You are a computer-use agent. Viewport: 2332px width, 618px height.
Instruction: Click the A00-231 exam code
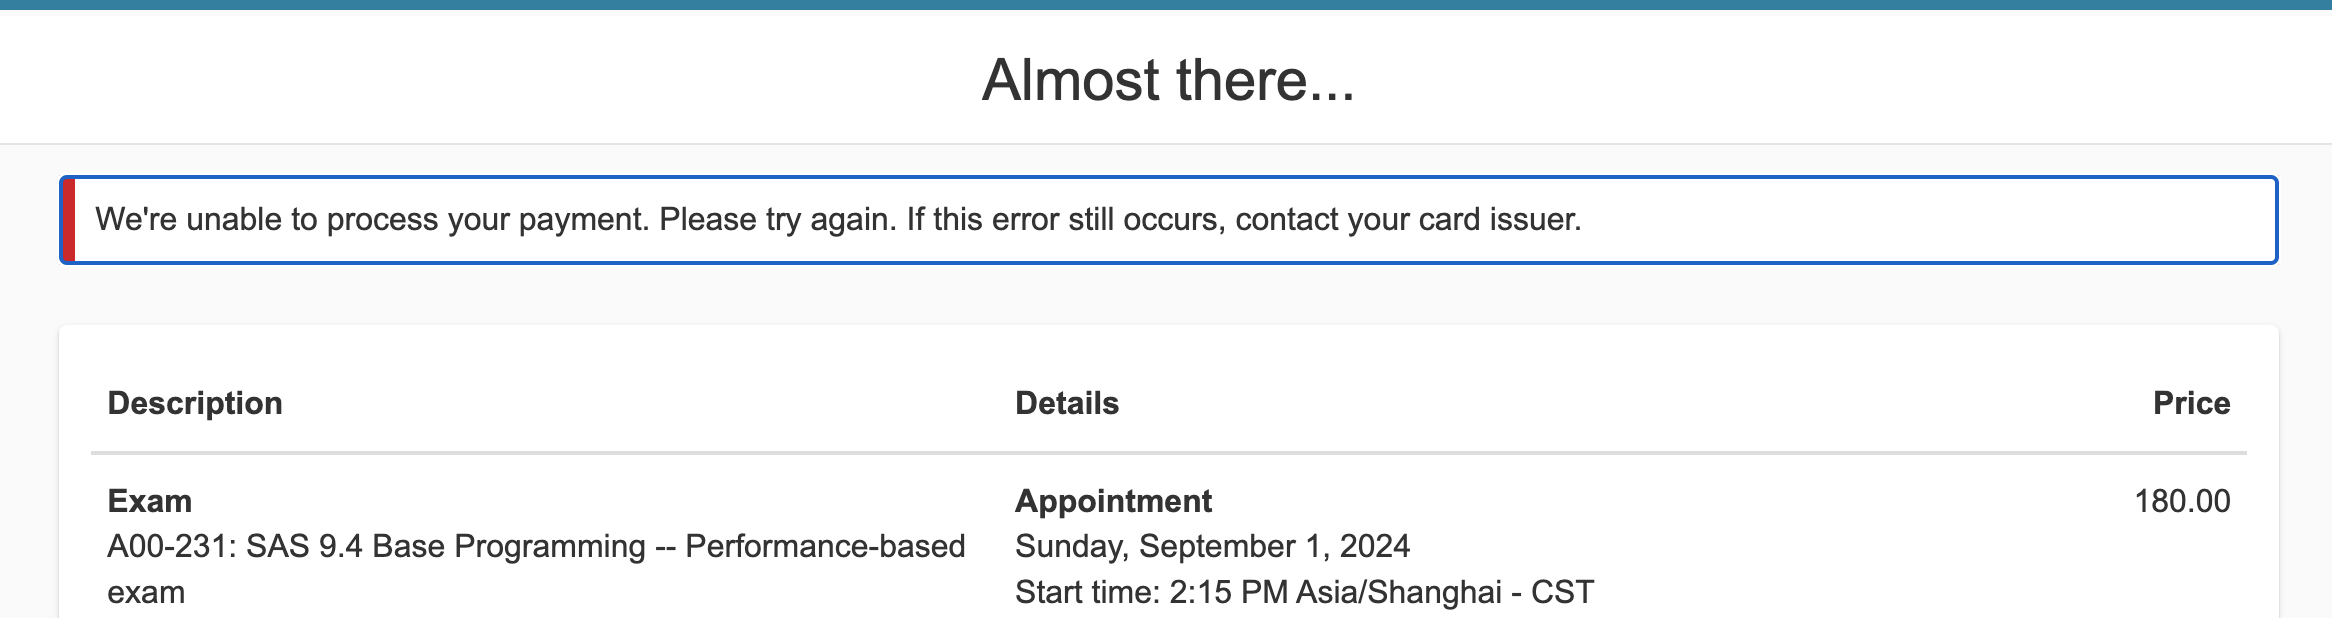170,547
